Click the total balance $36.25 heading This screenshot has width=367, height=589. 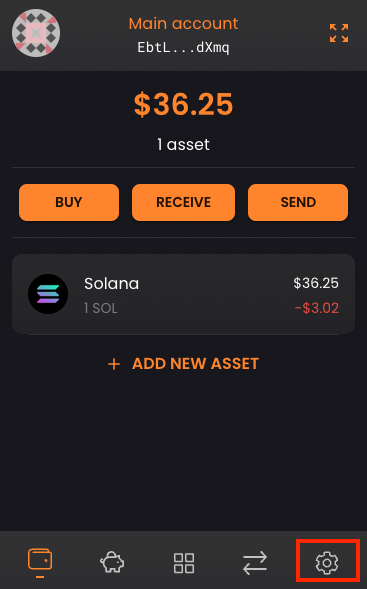coord(183,104)
